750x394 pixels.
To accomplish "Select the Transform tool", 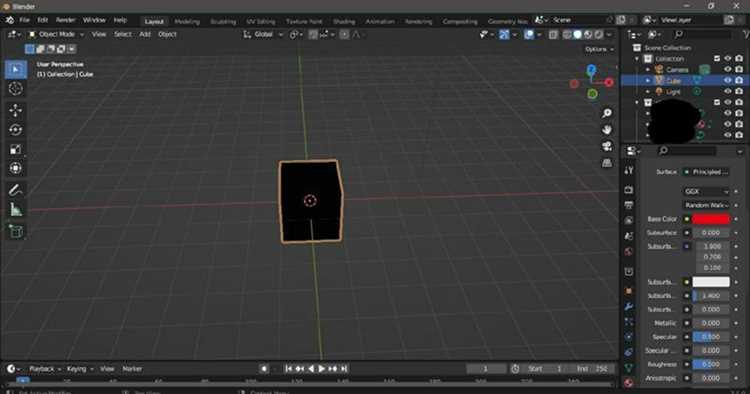I will (x=15, y=168).
